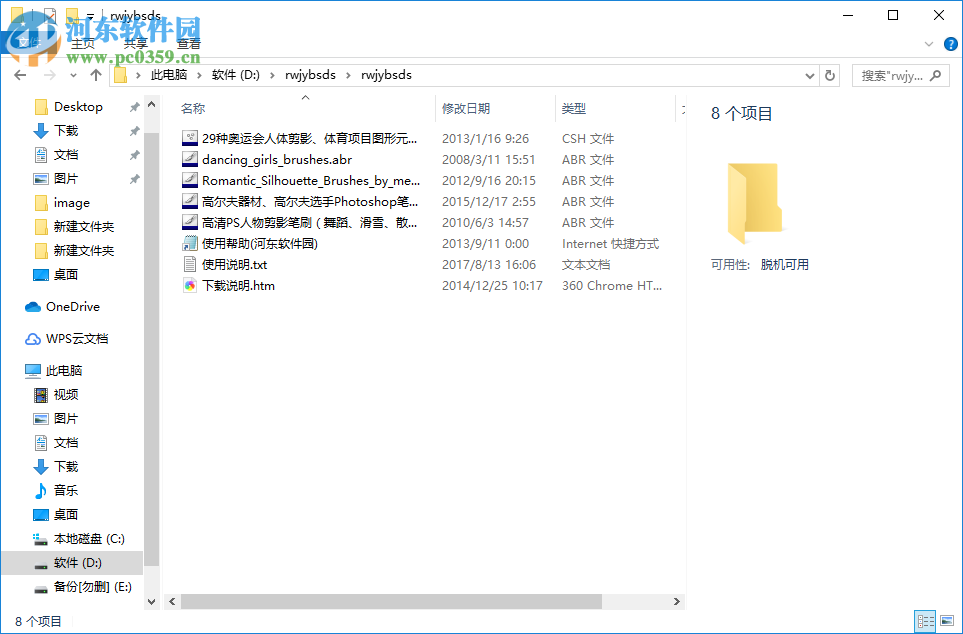Expand the address bar history dropdown
Image resolution: width=963 pixels, height=634 pixels.
click(x=808, y=75)
